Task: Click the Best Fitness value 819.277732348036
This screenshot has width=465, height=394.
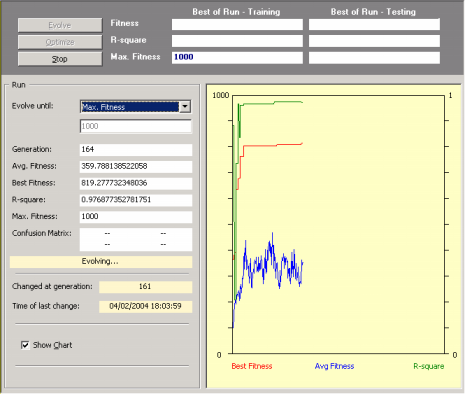Action: pyautogui.click(x=136, y=183)
